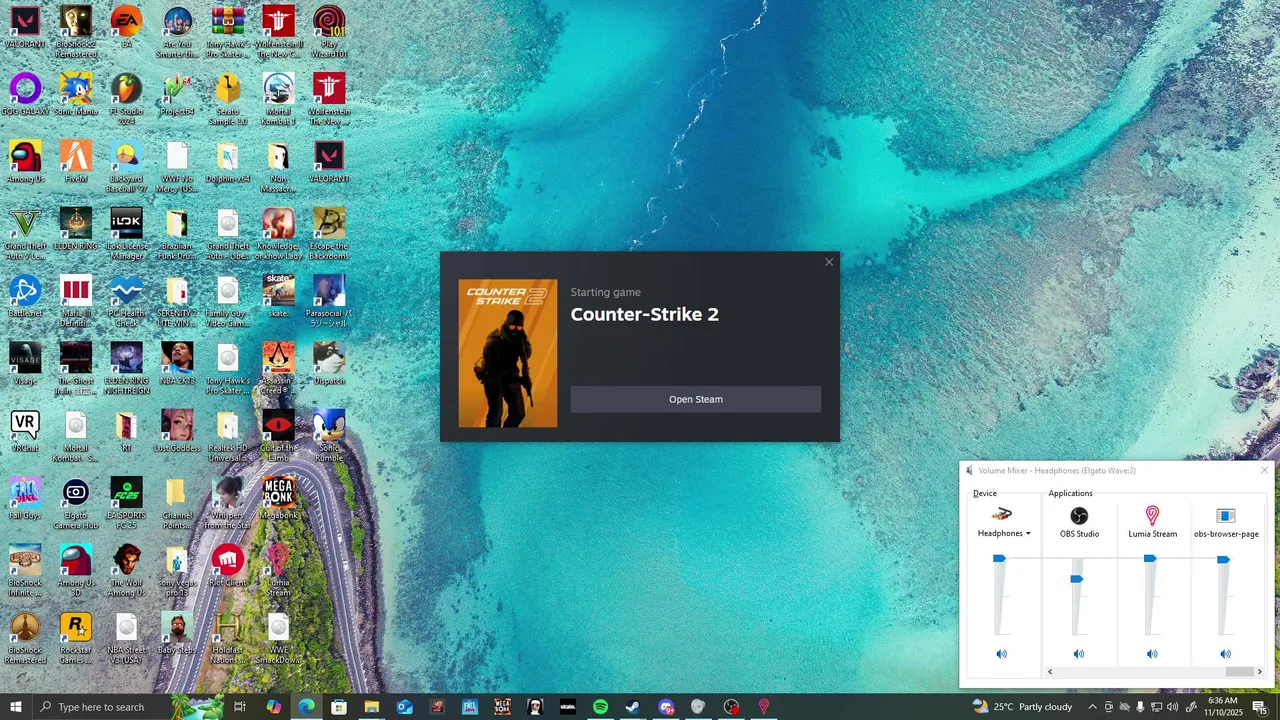This screenshot has width=1280, height=720.
Task: Select the Rockstar Games desktop shortcut
Action: pos(76,637)
